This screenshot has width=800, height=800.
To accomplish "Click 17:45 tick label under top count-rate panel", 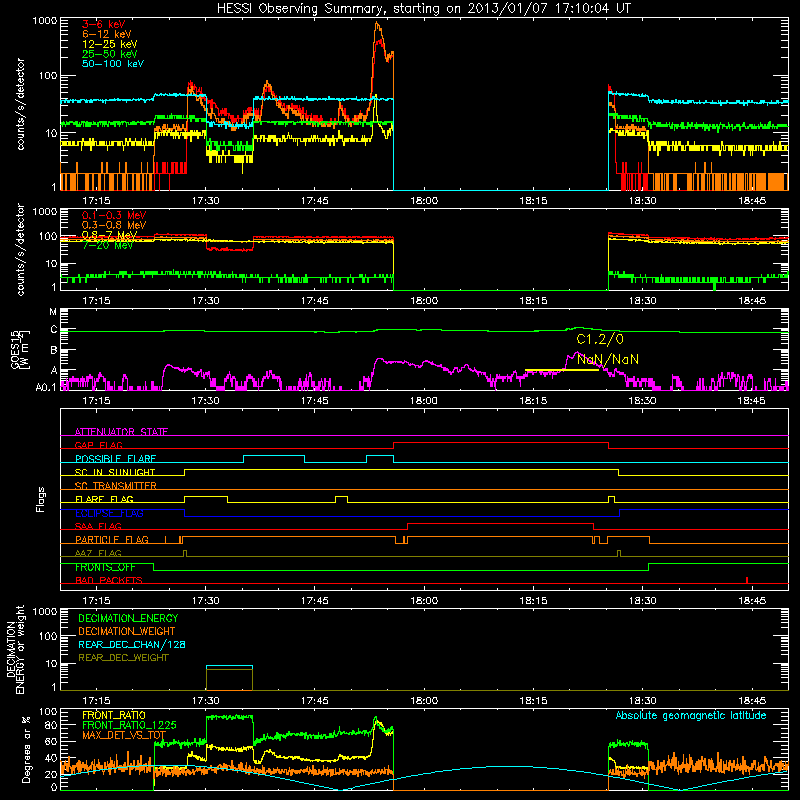I will 315,201.
